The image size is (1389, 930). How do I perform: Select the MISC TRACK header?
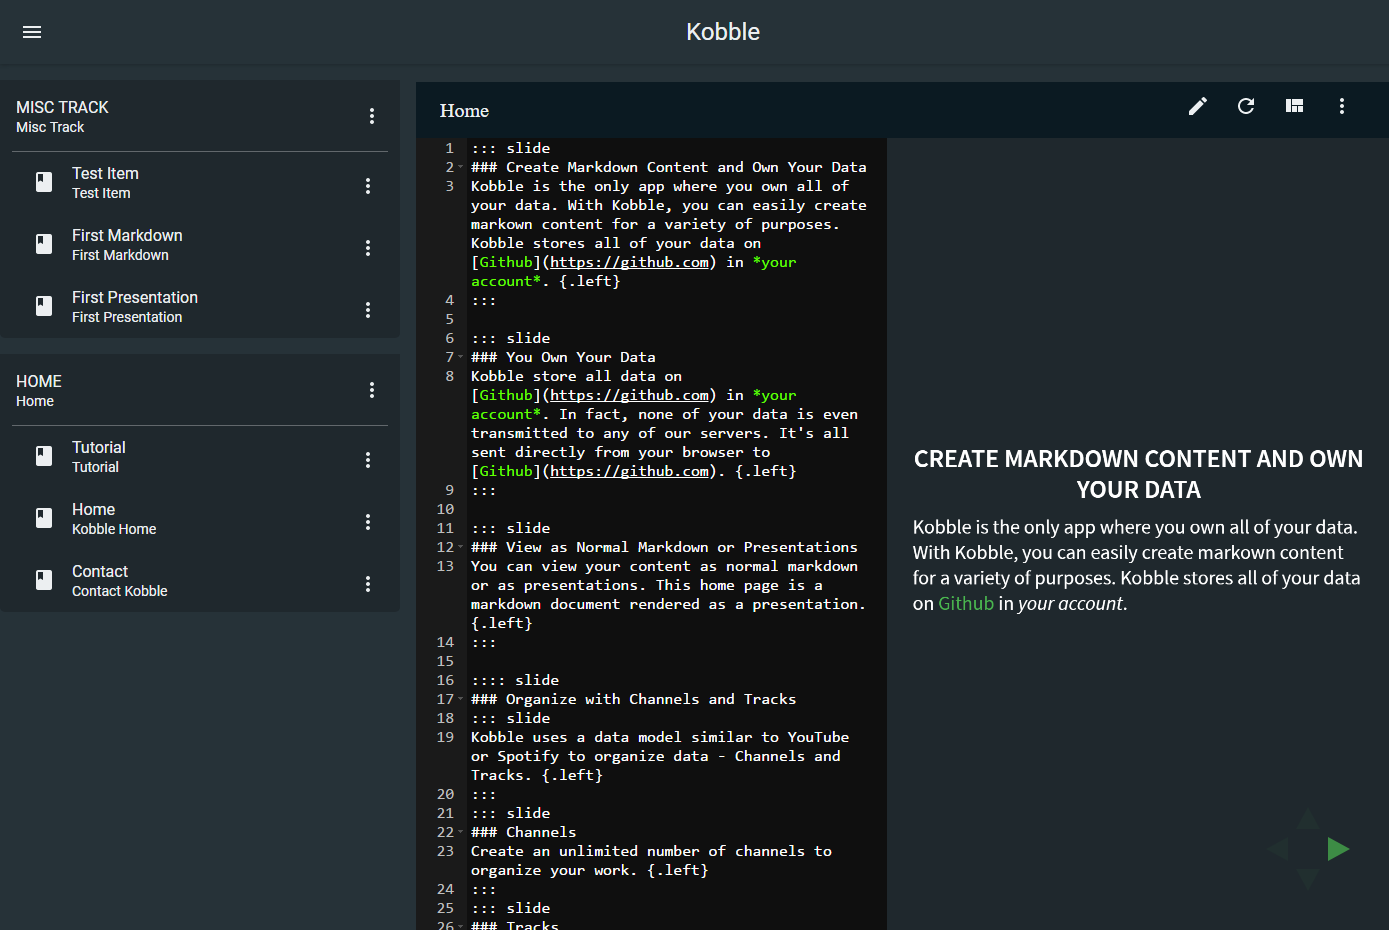click(62, 107)
